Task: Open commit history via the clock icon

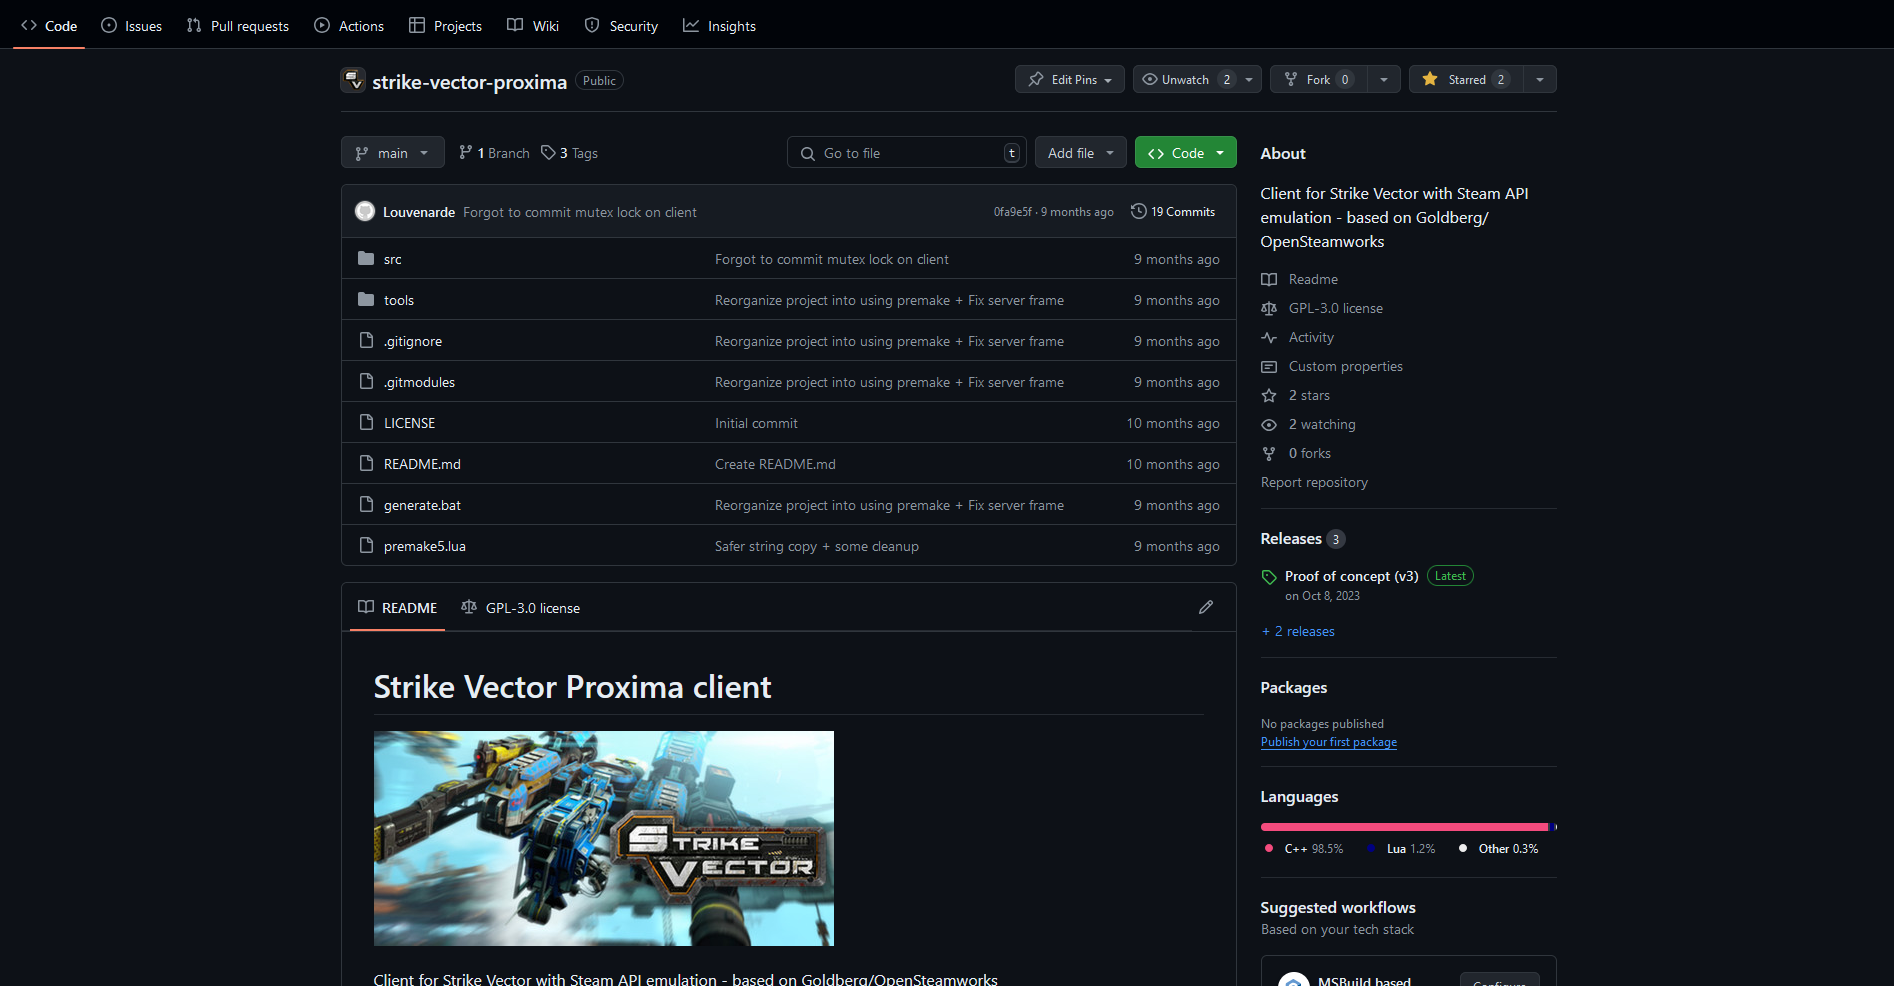Action: pyautogui.click(x=1138, y=211)
